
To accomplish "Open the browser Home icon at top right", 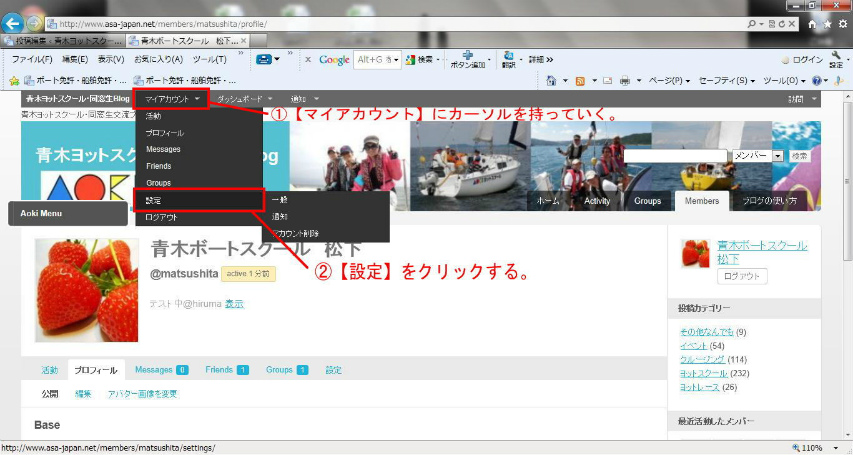I will point(812,24).
